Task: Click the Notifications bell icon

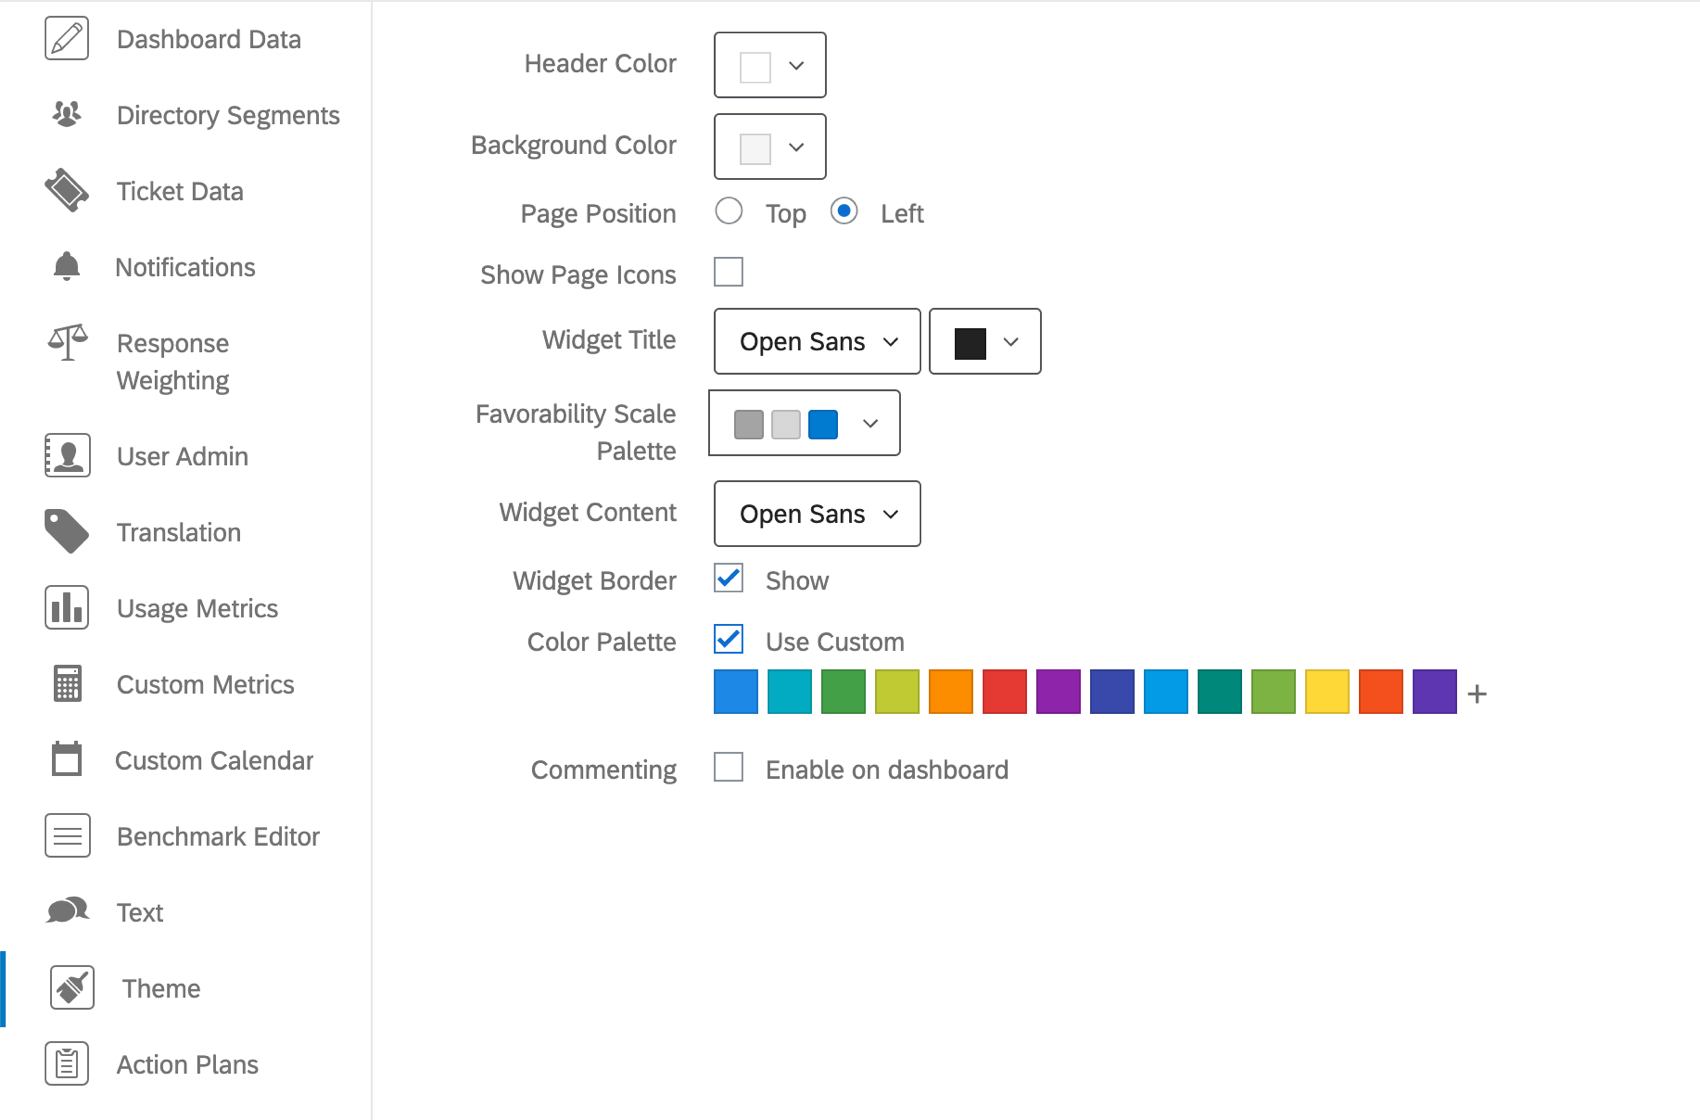Action: pos(67,267)
